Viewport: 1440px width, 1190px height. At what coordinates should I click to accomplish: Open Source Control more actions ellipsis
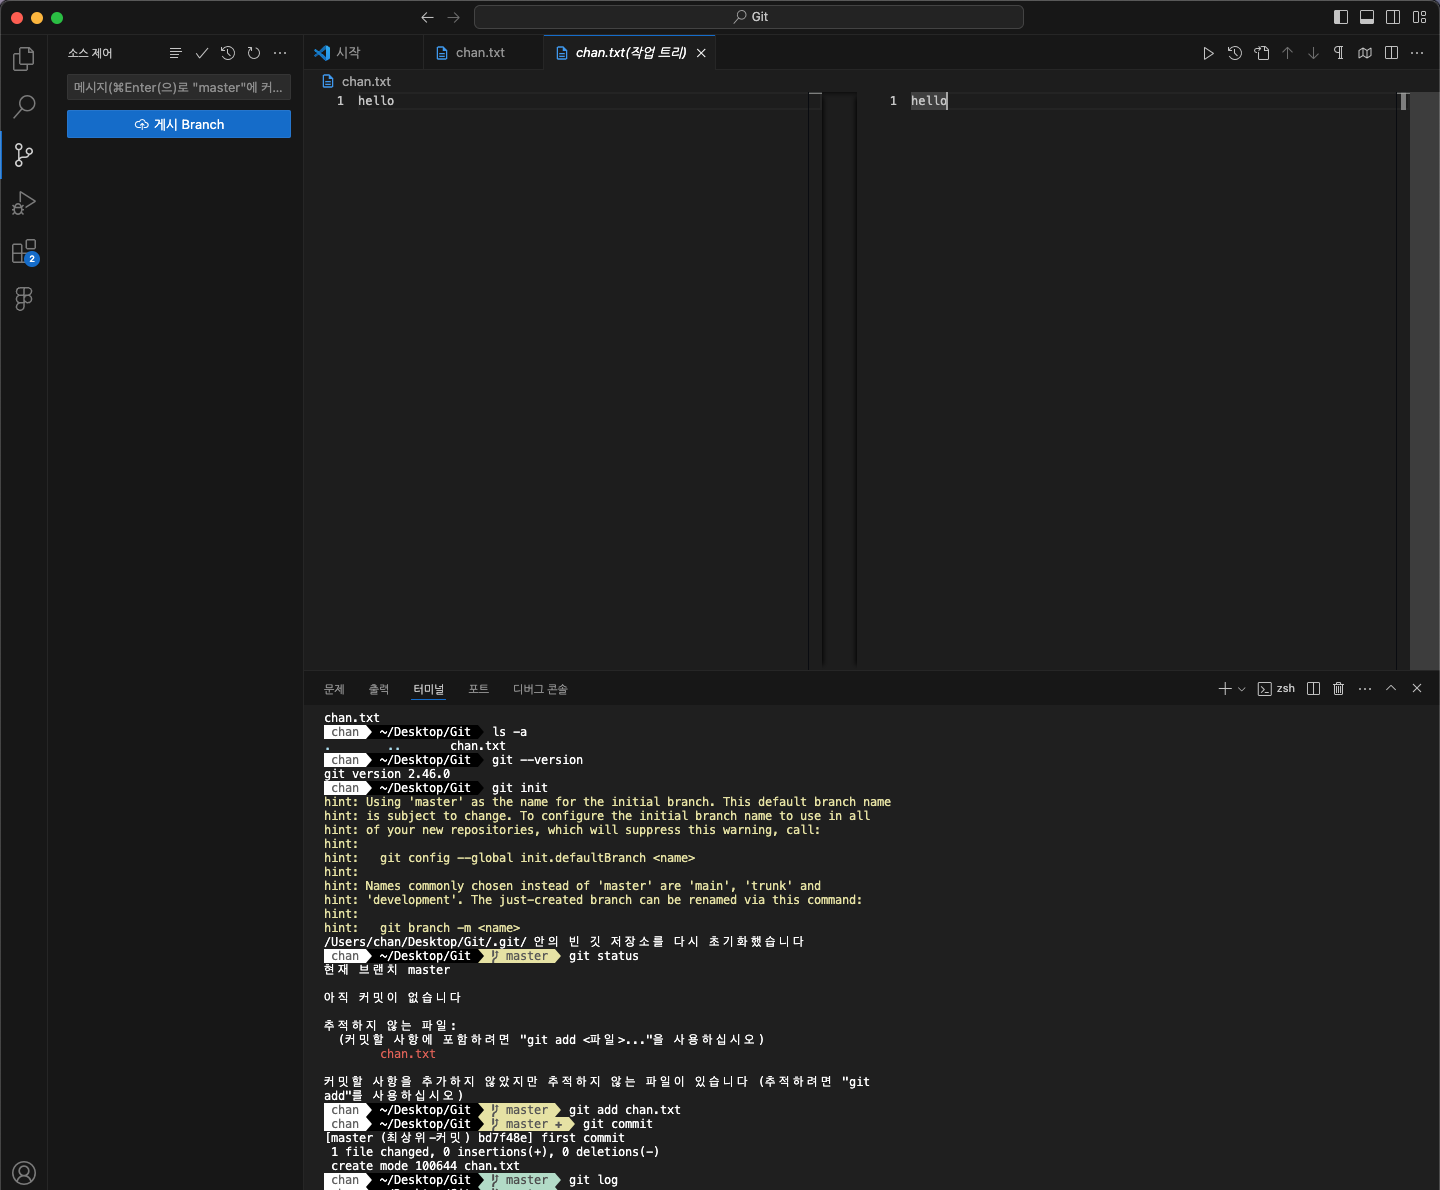pos(280,53)
